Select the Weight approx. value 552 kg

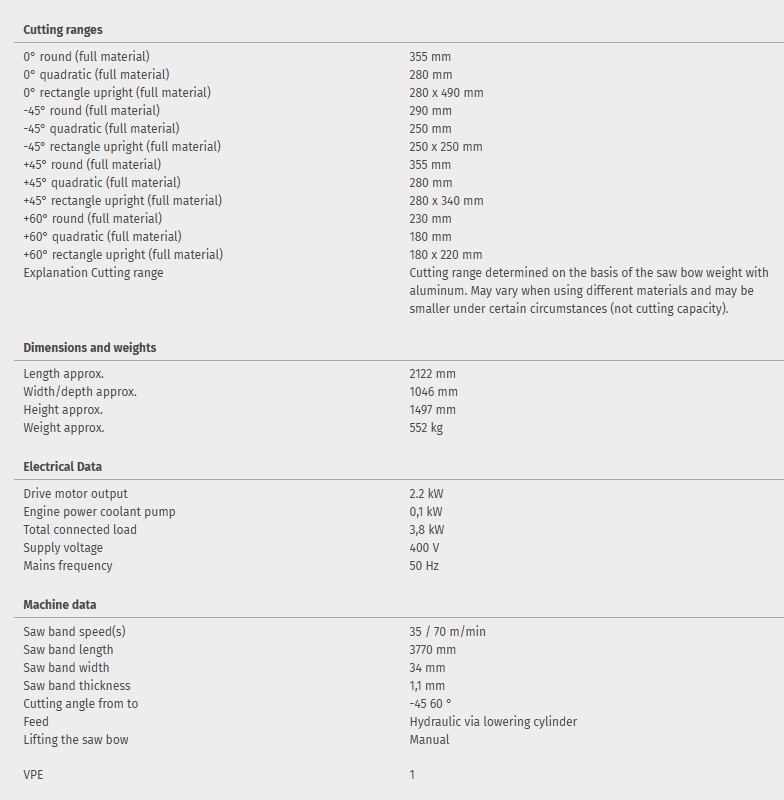click(x=426, y=428)
